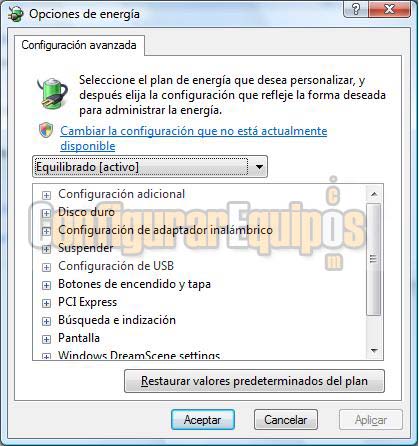Open the Equilibrado [activo] plan dropdown
The image size is (419, 446).
pos(150,166)
